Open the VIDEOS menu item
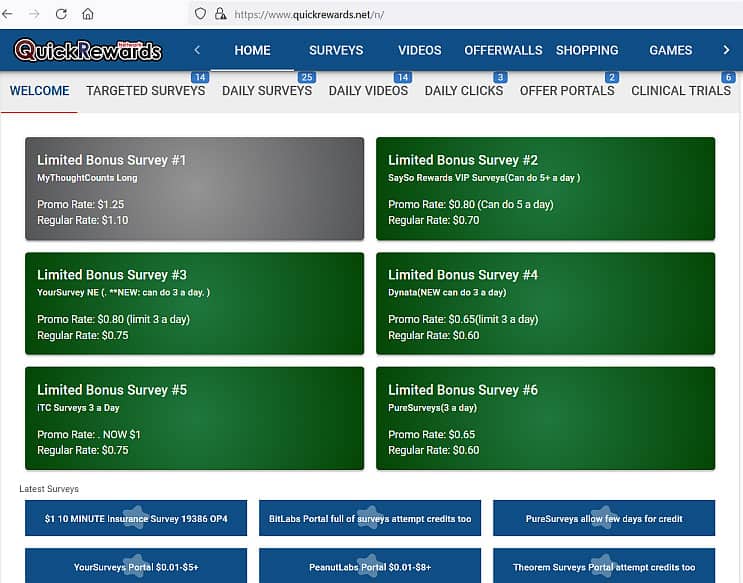The width and height of the screenshot is (743, 583). (x=419, y=50)
